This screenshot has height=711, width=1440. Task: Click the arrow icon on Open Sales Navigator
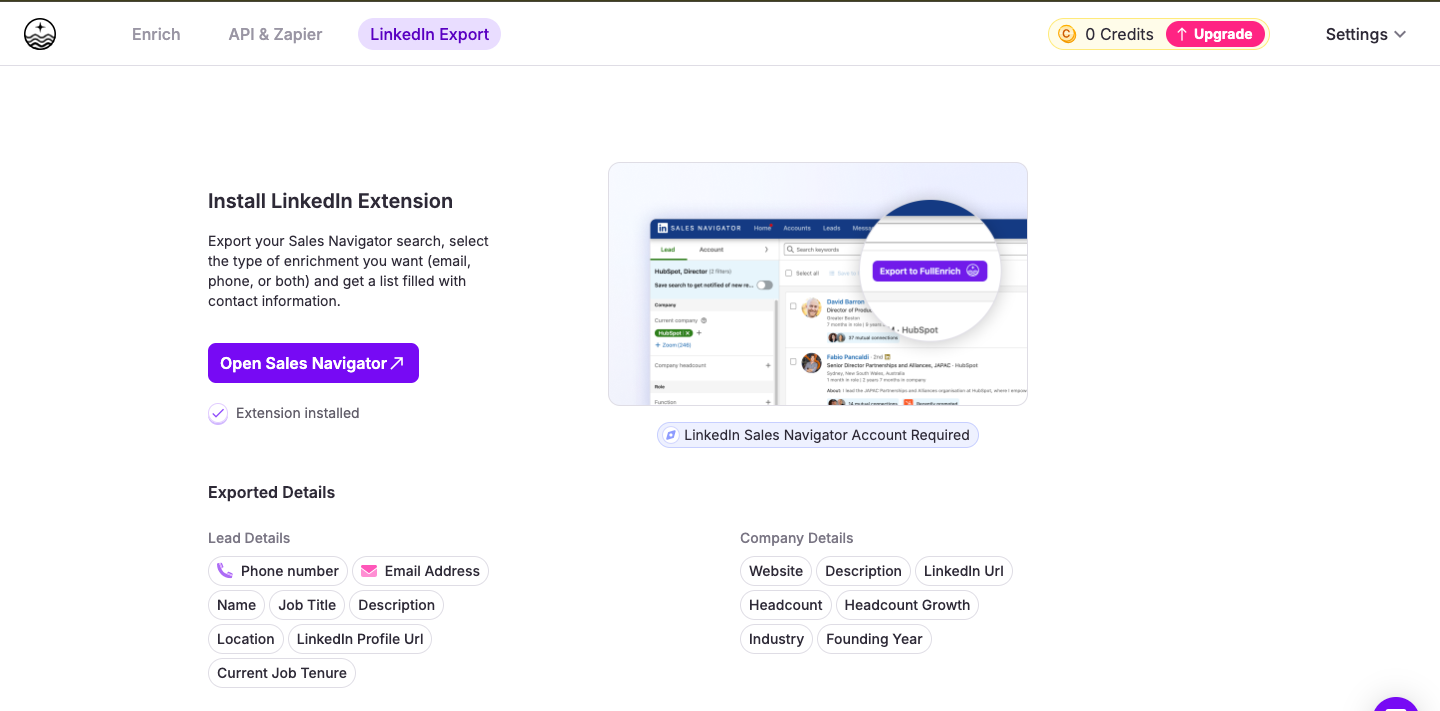397,363
